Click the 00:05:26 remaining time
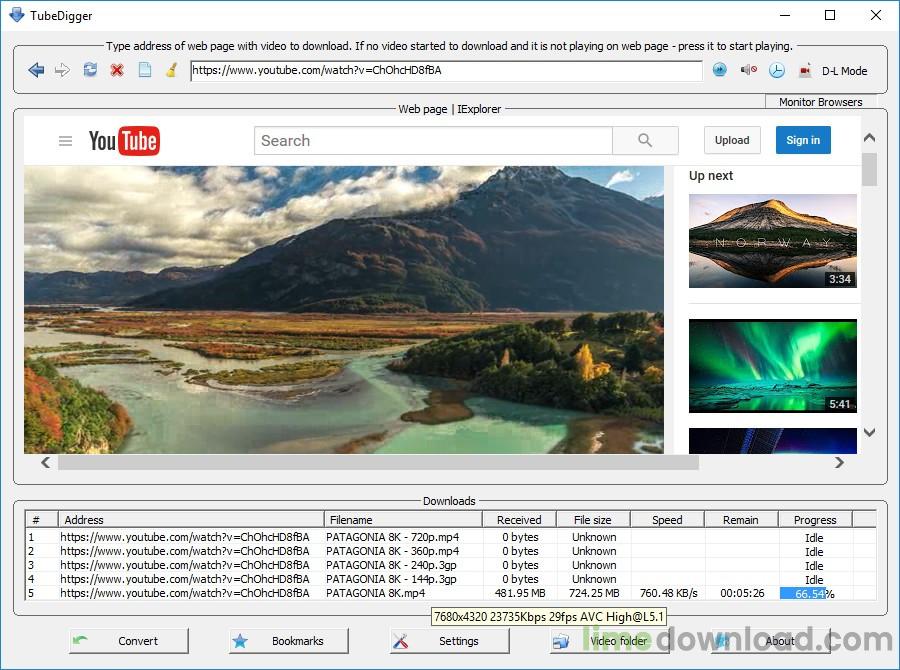This screenshot has width=900, height=670. (742, 593)
